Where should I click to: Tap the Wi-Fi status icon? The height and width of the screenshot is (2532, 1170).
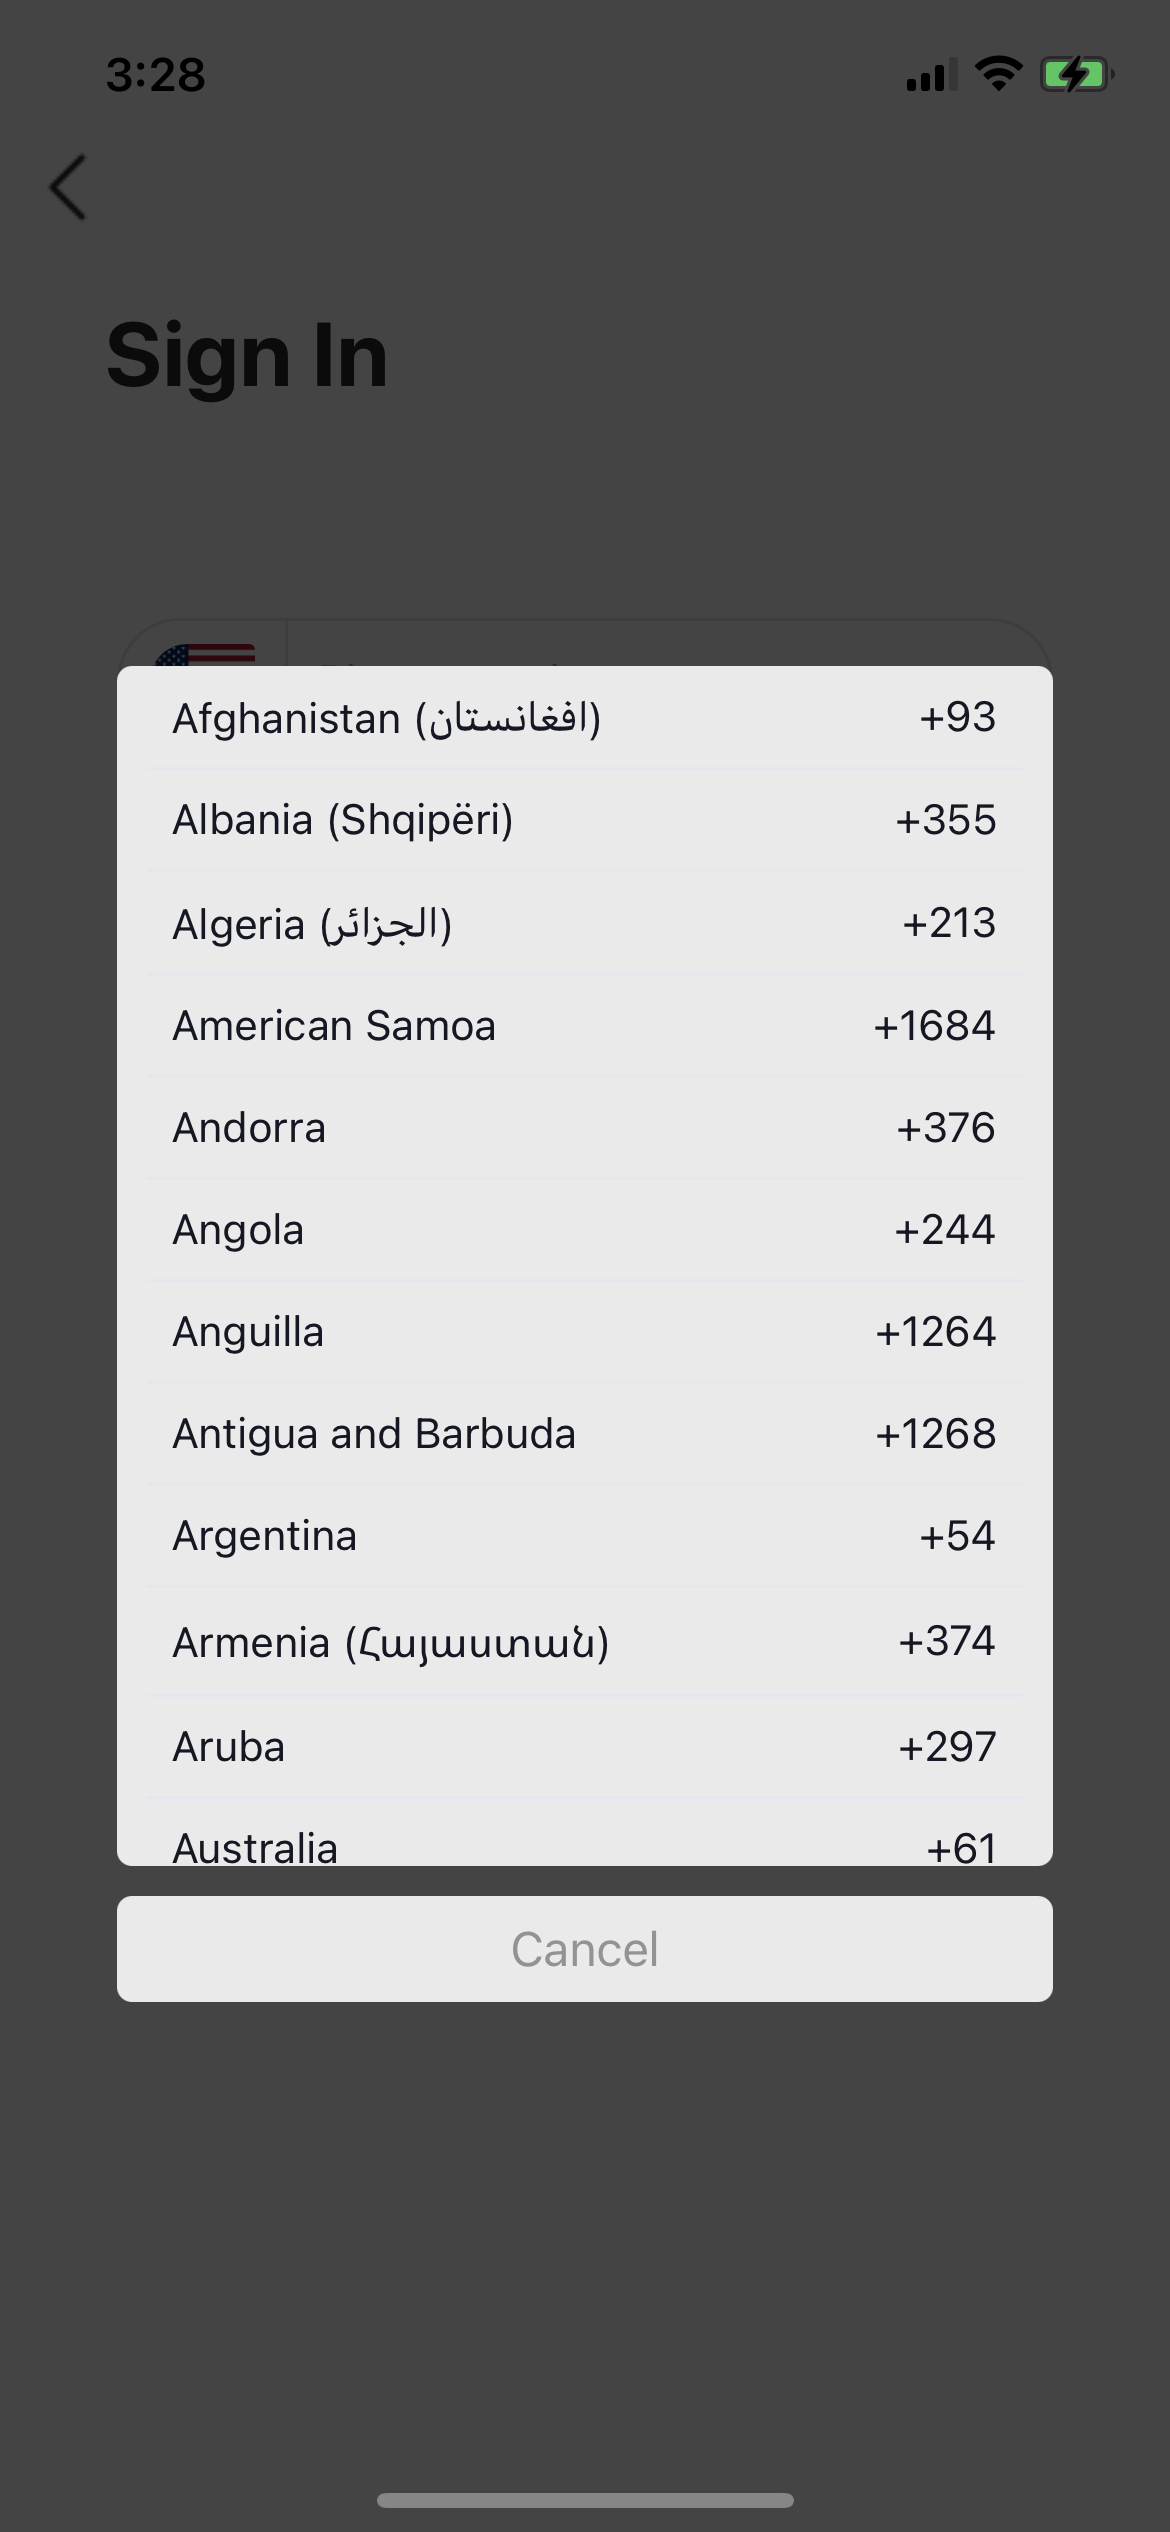(x=998, y=74)
